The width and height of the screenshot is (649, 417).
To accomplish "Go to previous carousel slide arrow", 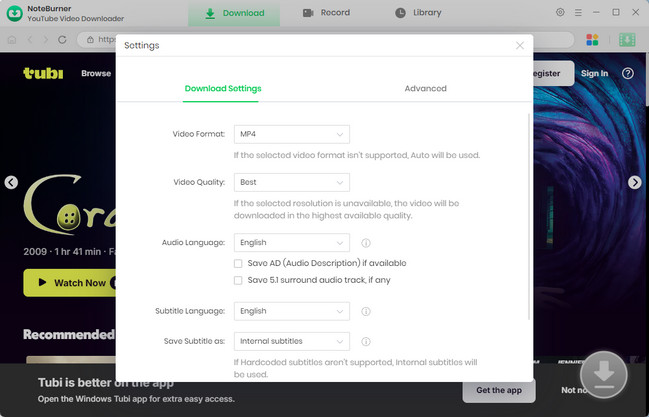I will [x=11, y=182].
